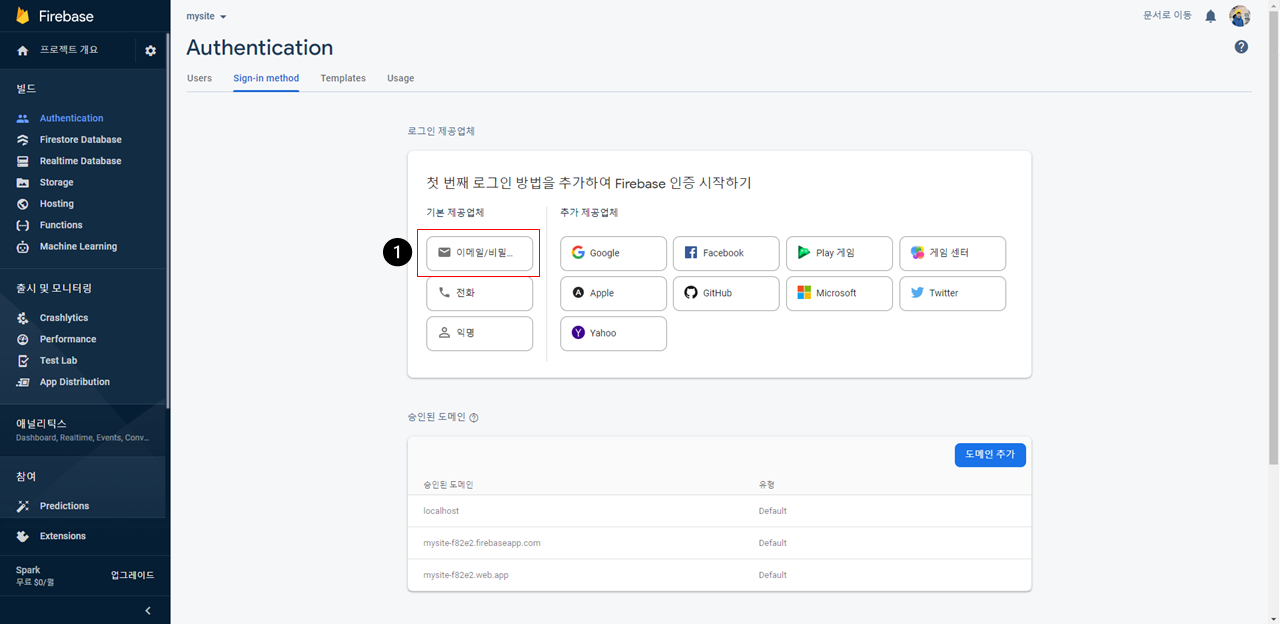Select the Apple sign-in provider
Viewport: 1280px width, 624px height.
613,293
